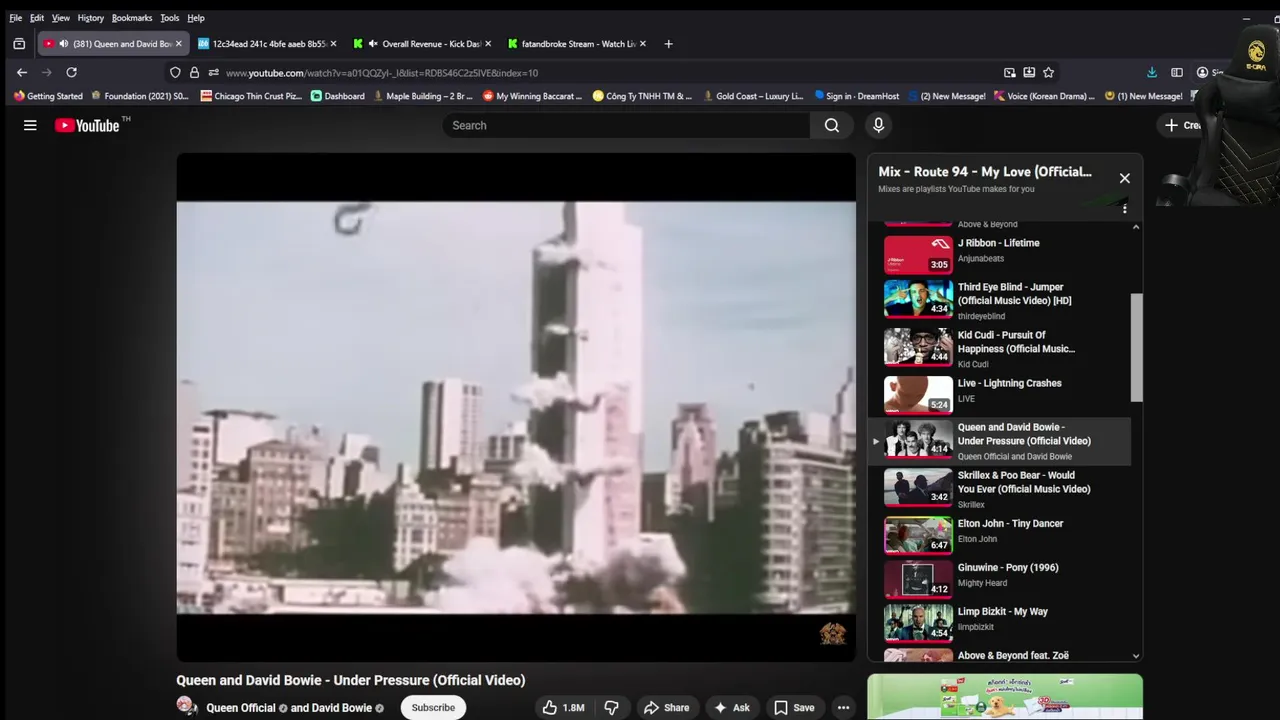
Task: Click the video player to pause
Action: tap(516, 407)
